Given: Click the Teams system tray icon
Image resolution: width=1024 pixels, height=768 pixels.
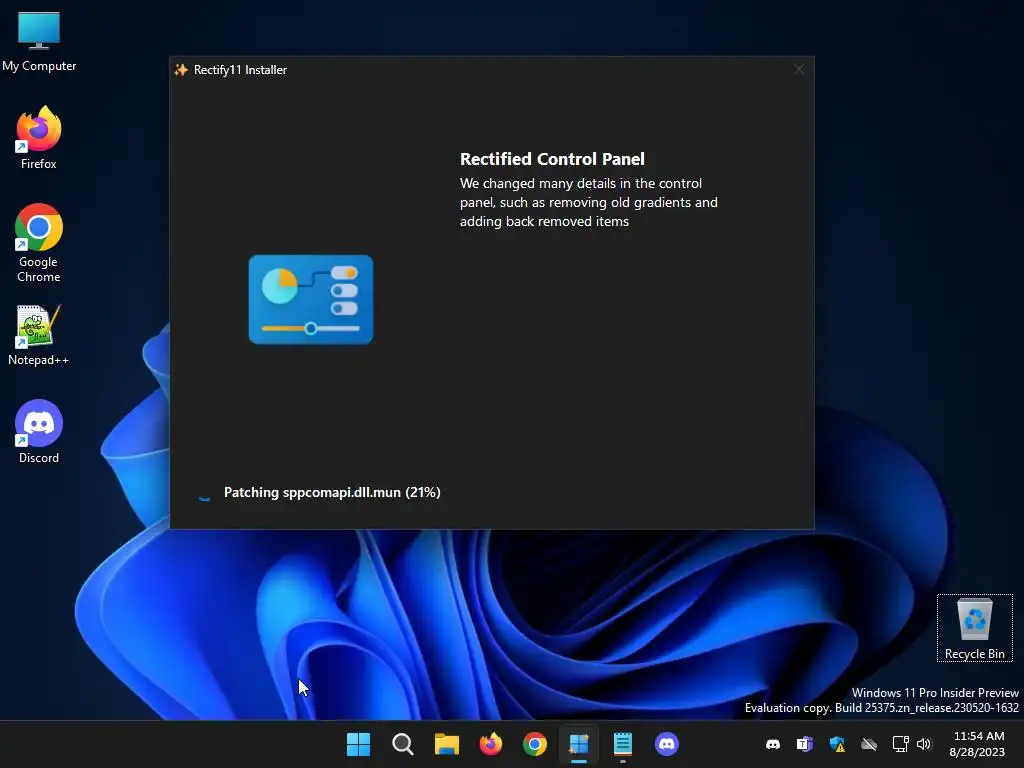Looking at the screenshot, I should click(x=805, y=744).
